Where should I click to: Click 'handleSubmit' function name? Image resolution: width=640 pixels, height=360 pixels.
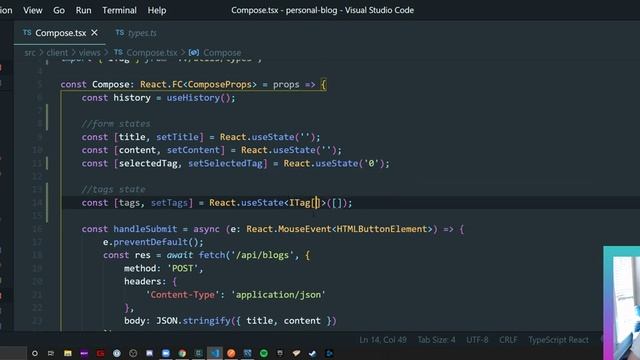(x=145, y=229)
